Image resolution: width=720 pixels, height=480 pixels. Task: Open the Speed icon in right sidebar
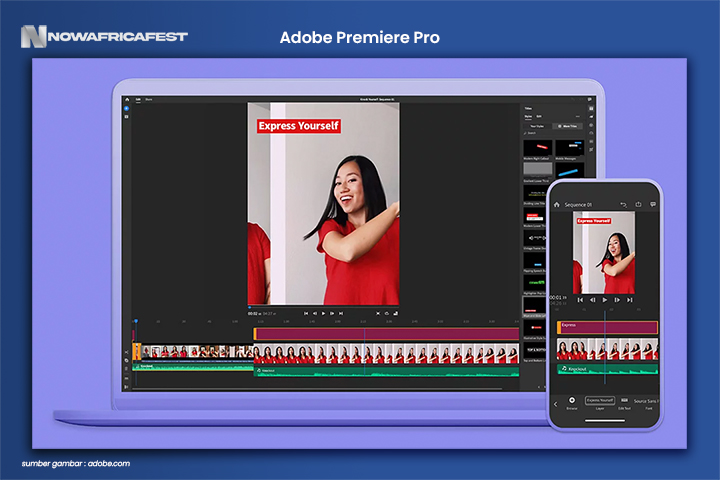(x=591, y=133)
